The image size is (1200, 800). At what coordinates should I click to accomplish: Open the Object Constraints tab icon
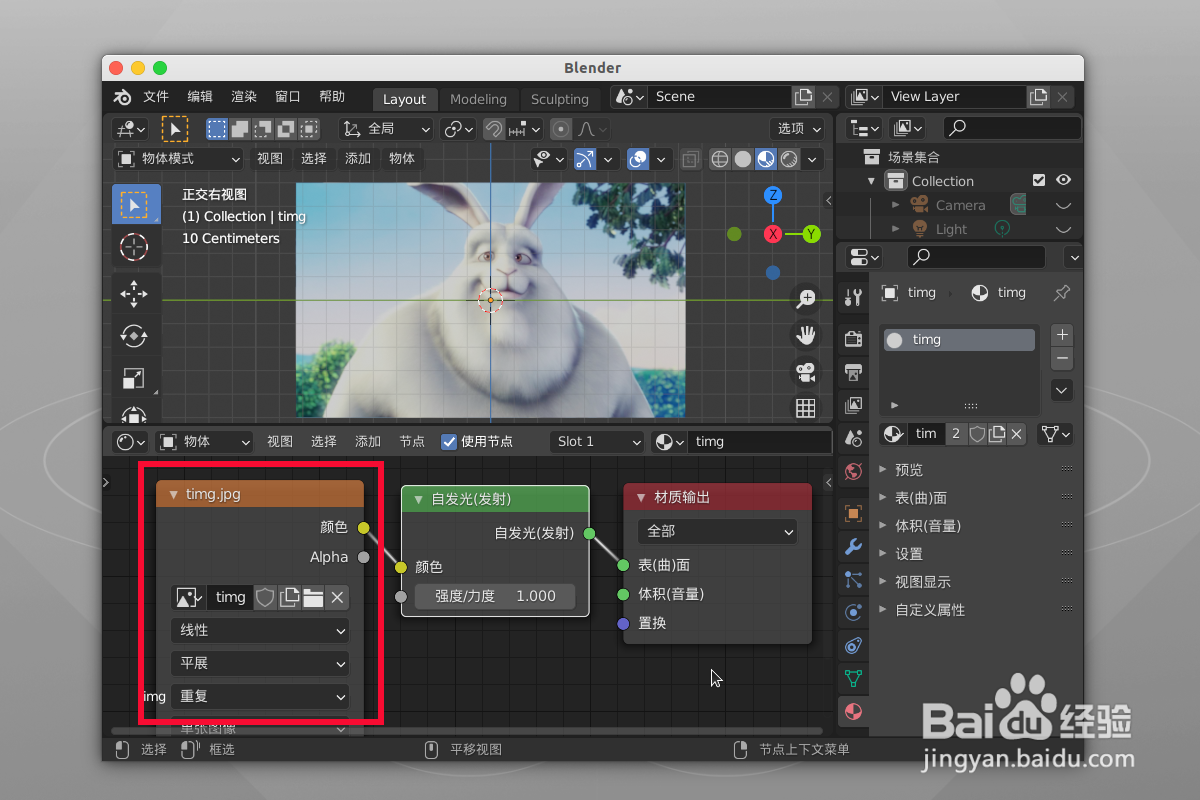[x=853, y=645]
